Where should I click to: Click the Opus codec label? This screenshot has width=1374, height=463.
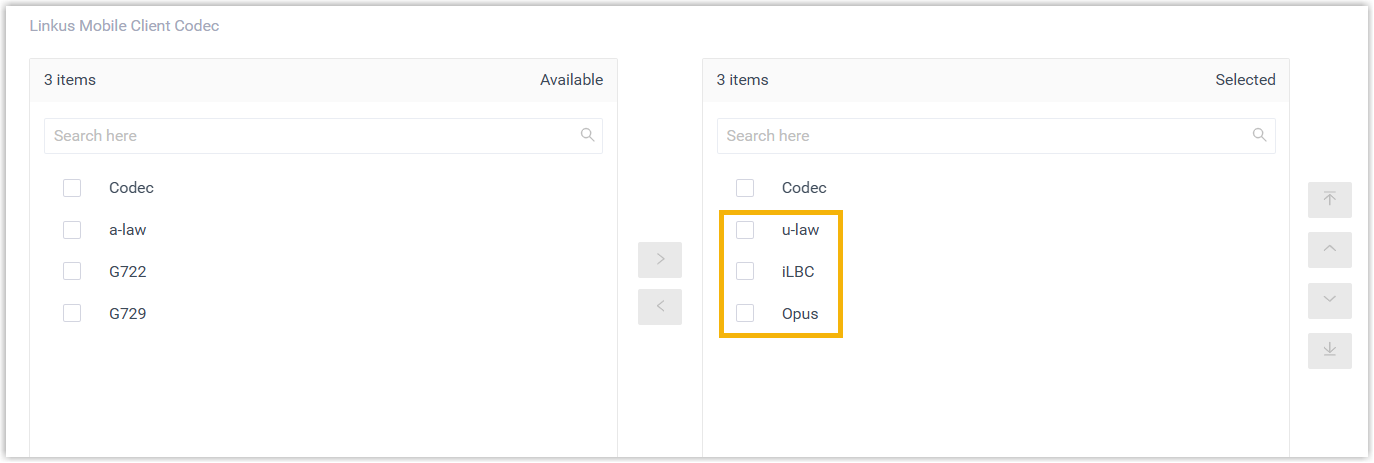[800, 314]
